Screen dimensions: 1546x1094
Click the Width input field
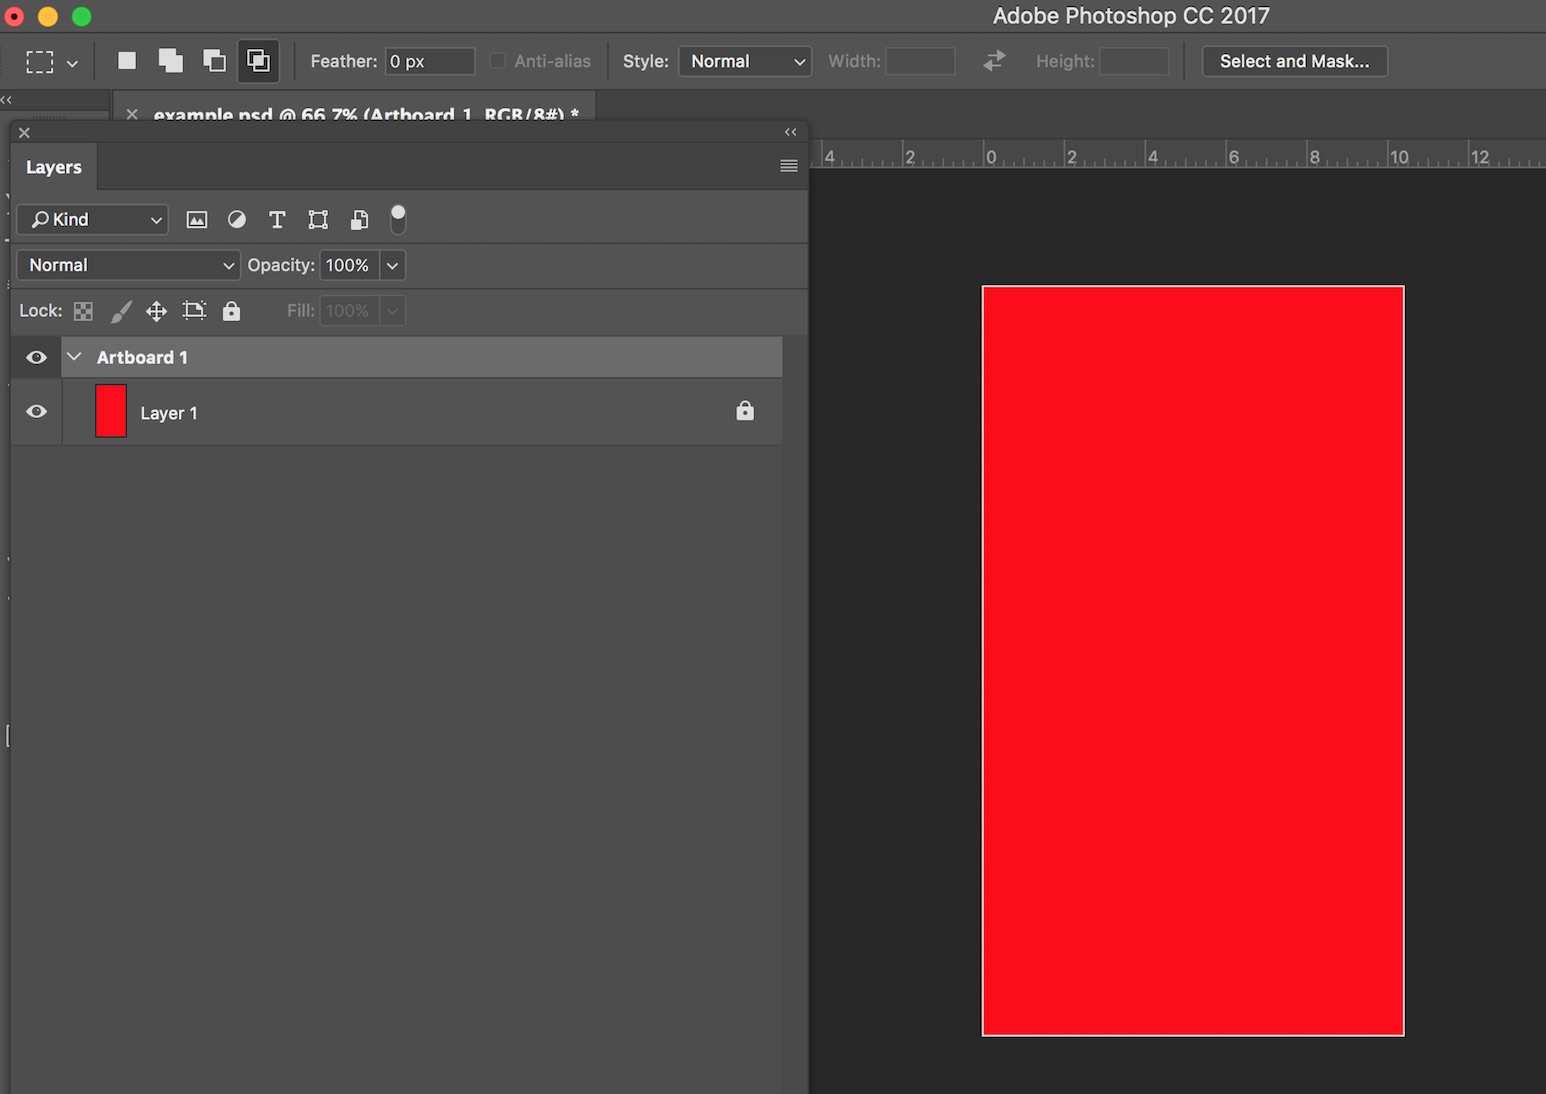[x=920, y=61]
